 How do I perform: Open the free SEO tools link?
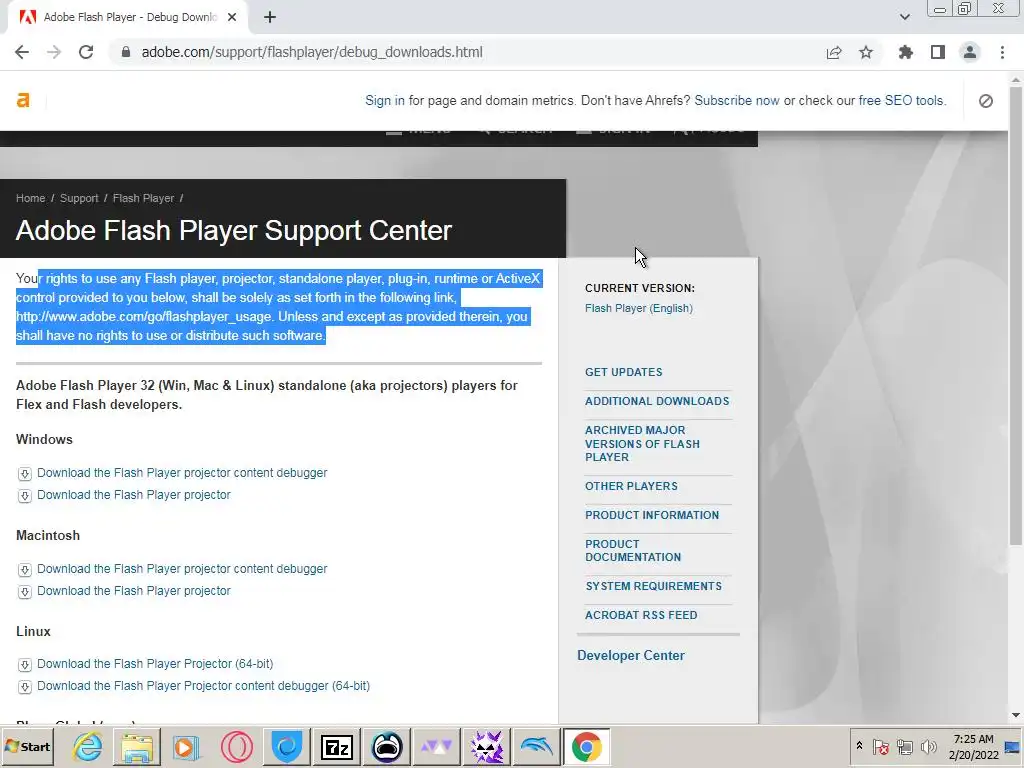[x=902, y=101]
